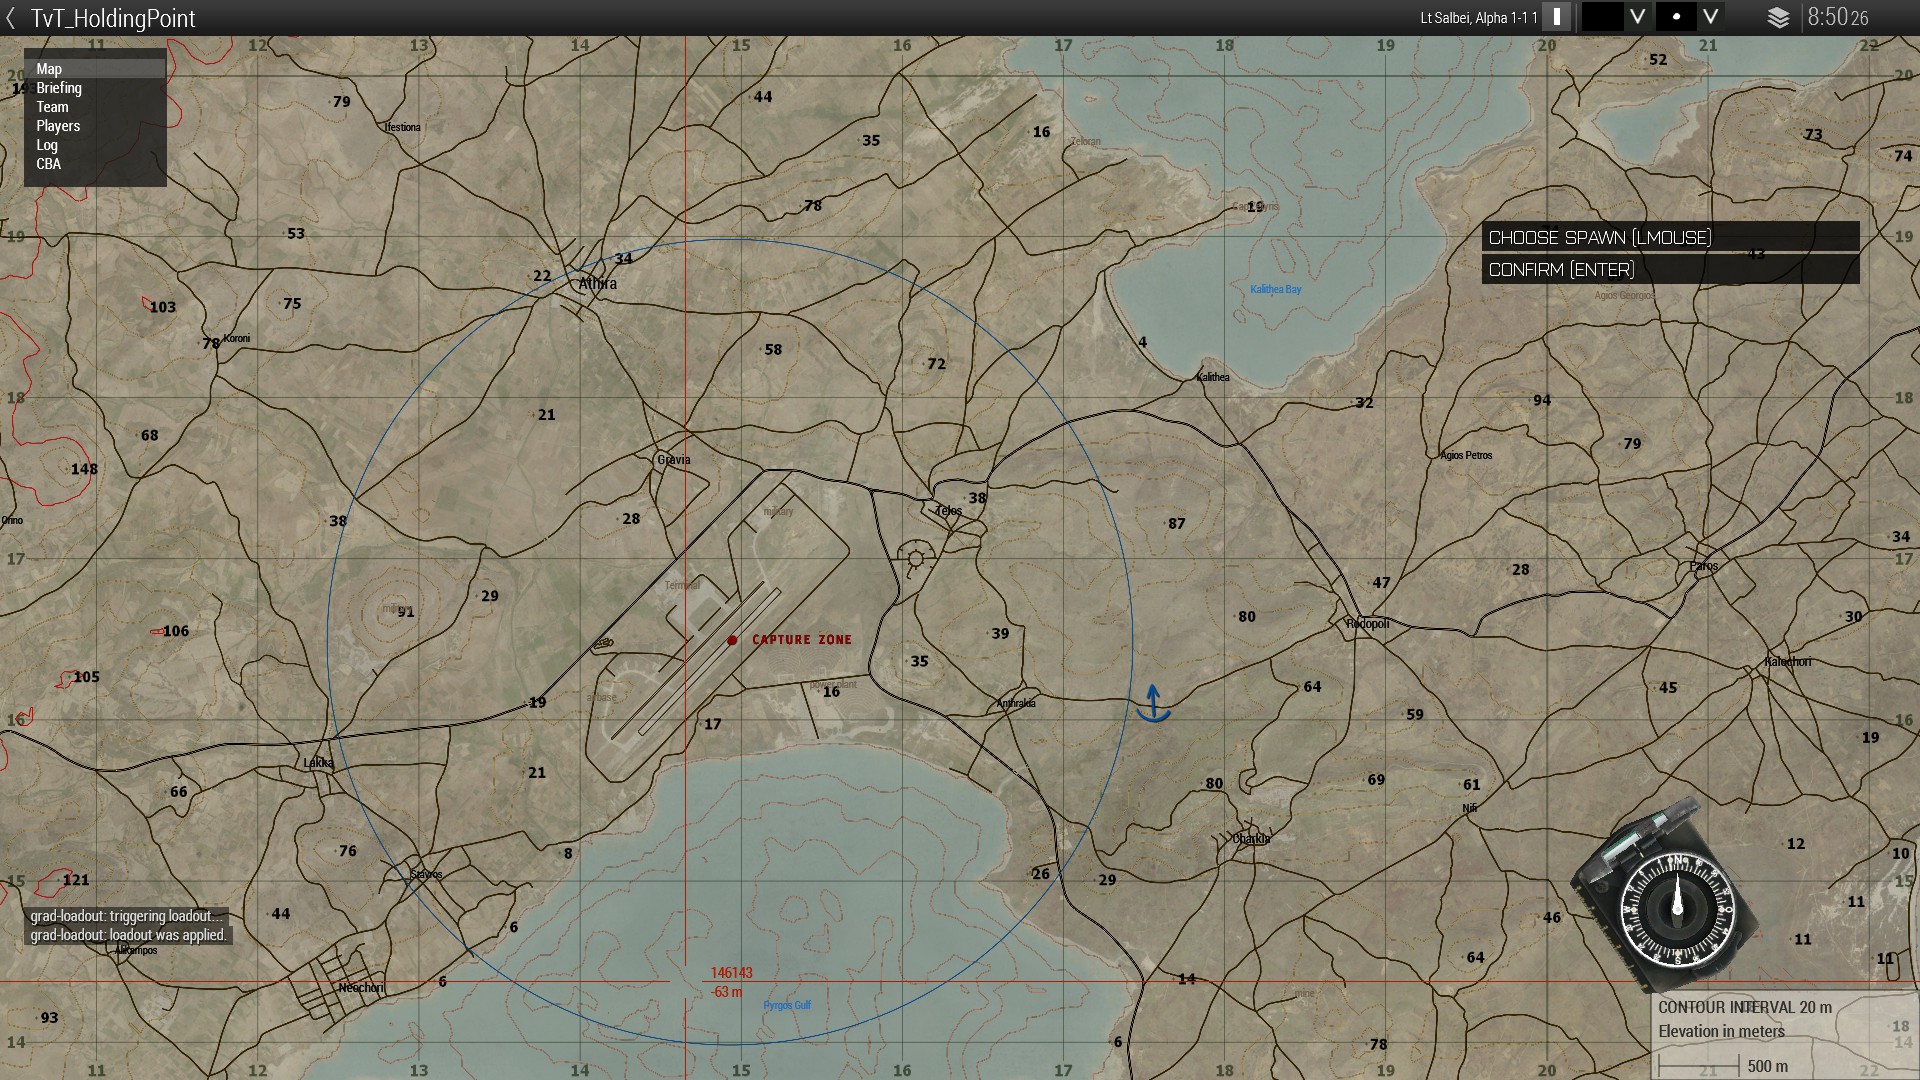Click the Lt Salbei, Alpha 1-1 label
This screenshot has height=1080, width=1920.
pyautogui.click(x=1479, y=18)
